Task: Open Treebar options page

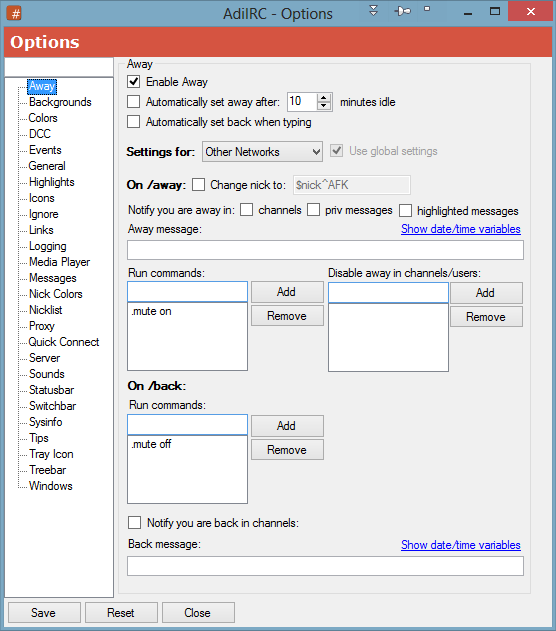Action: click(x=48, y=470)
